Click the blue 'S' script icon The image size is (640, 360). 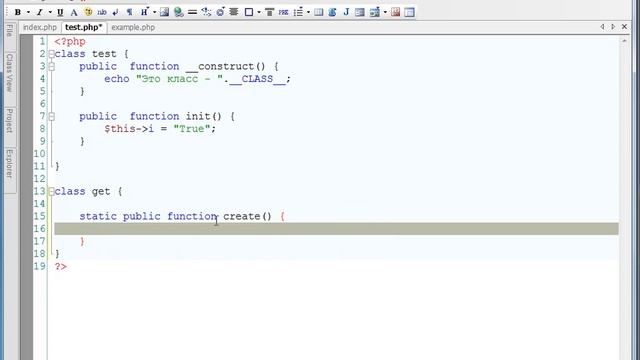click(332, 12)
